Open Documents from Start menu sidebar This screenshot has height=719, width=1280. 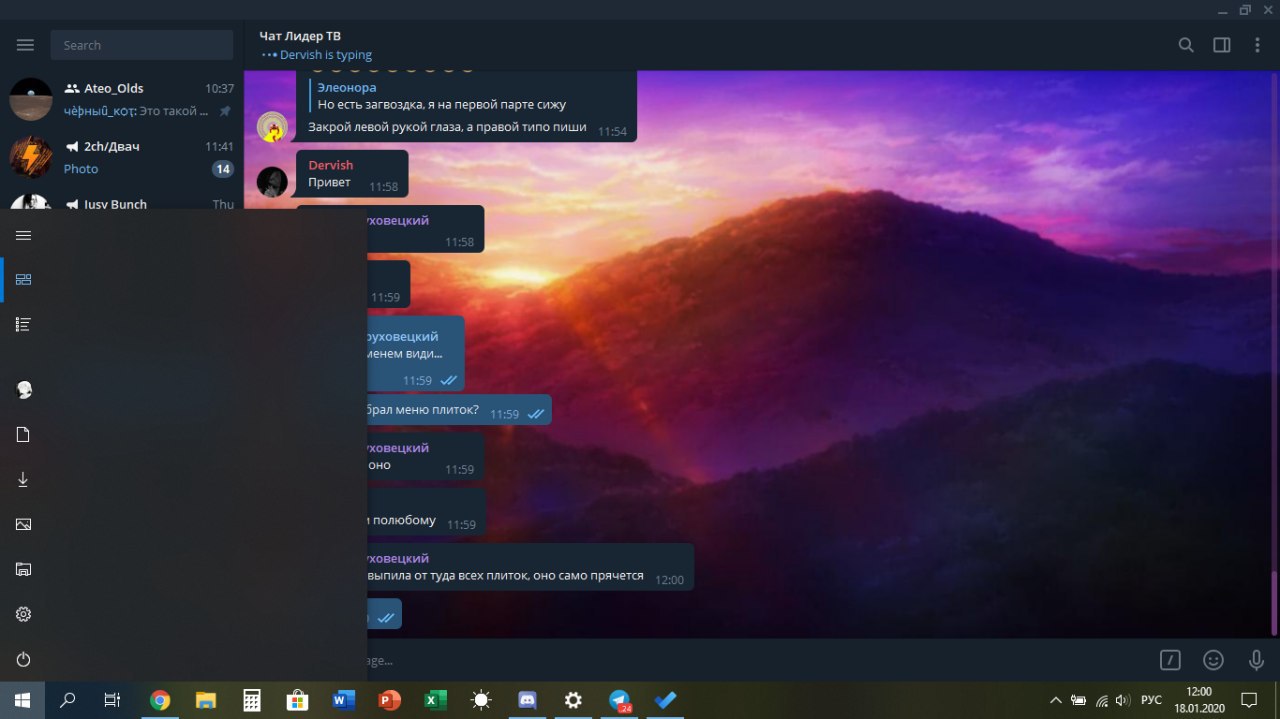tap(24, 435)
